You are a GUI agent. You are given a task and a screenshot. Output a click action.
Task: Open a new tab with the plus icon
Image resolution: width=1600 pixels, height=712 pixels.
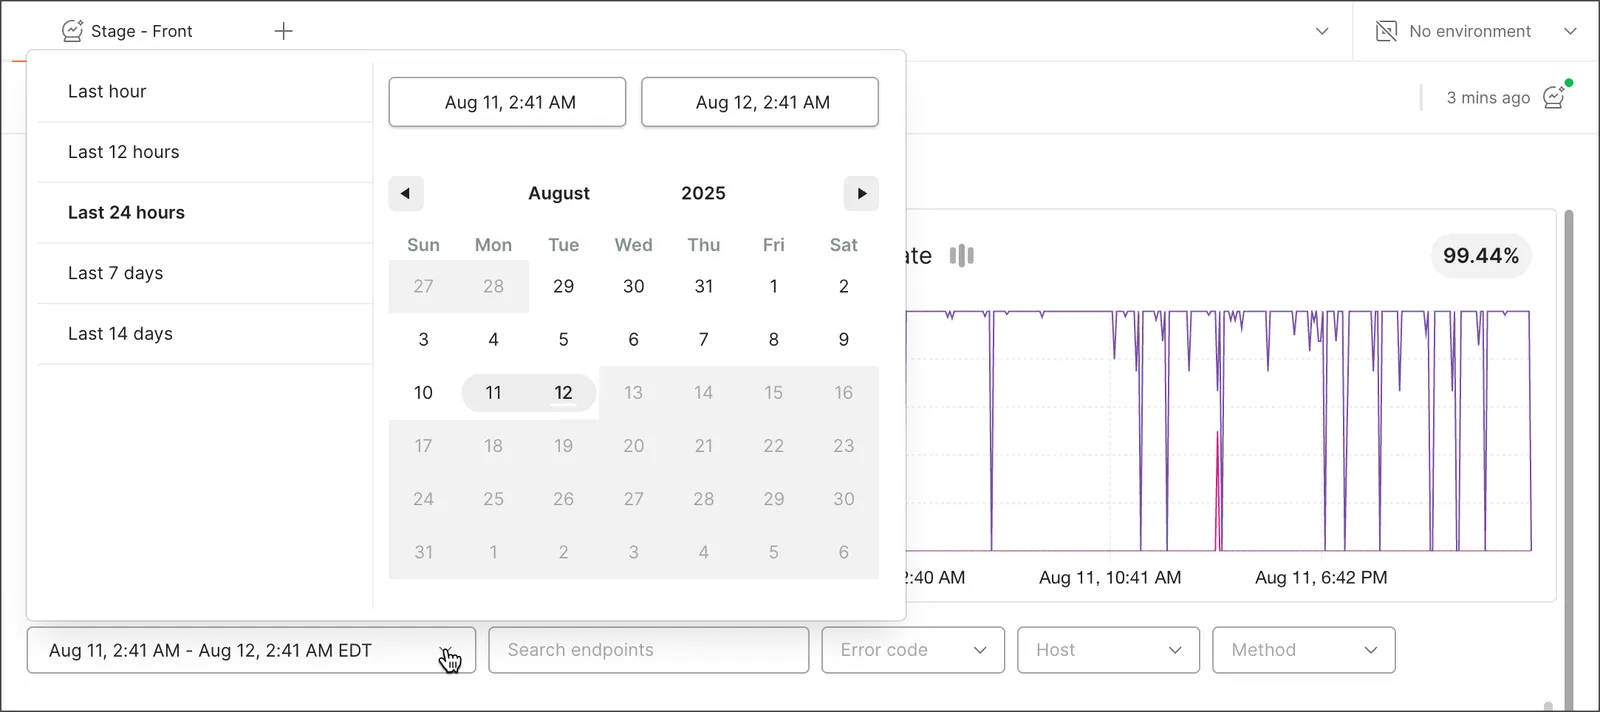(284, 31)
